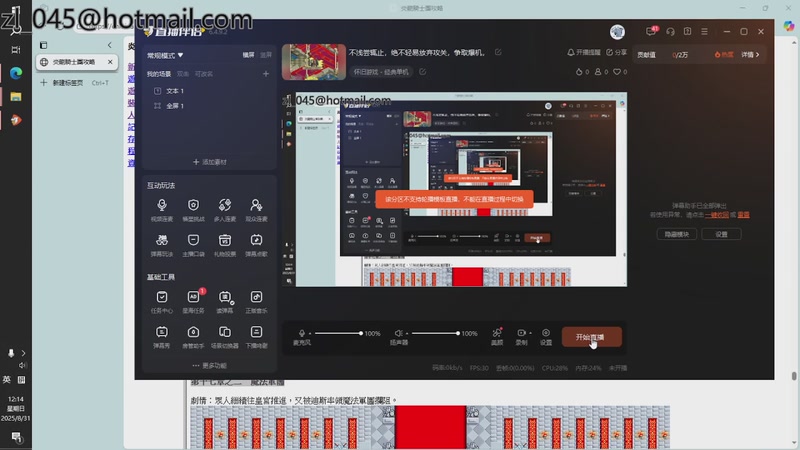
Task: Open microphone device dropdown arrow
Action: pyautogui.click(x=310, y=333)
